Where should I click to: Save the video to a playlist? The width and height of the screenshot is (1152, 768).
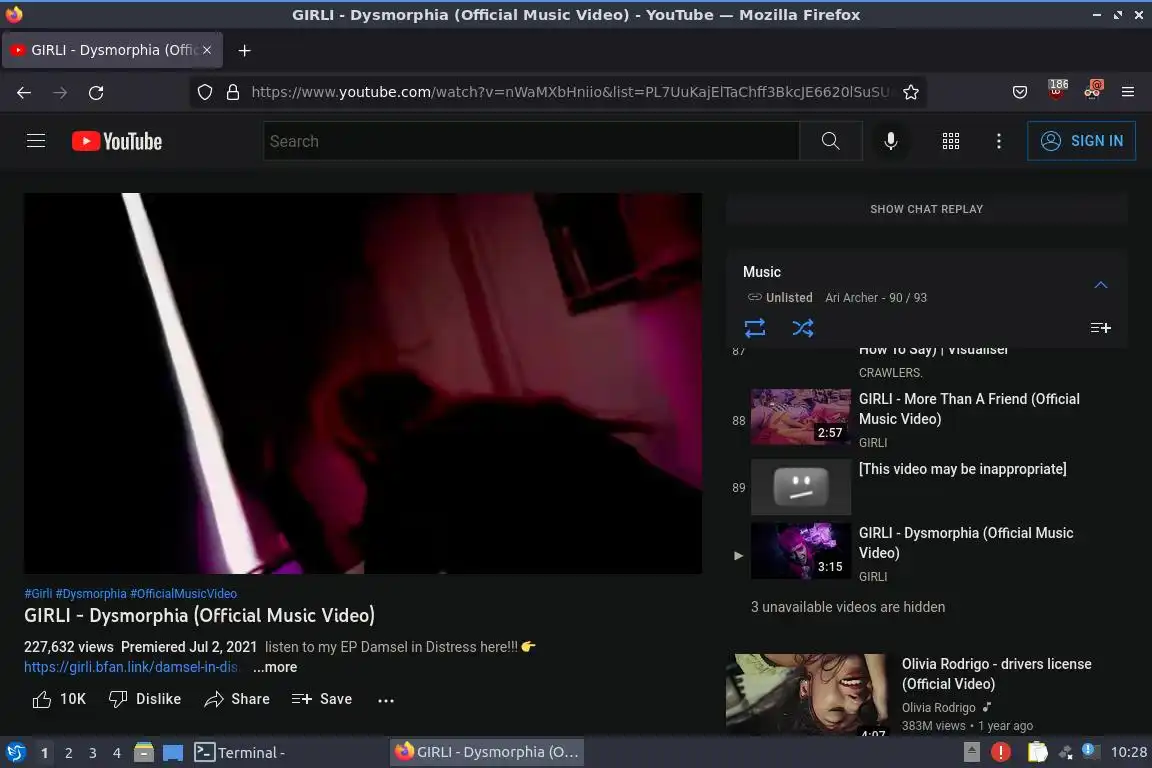point(322,699)
